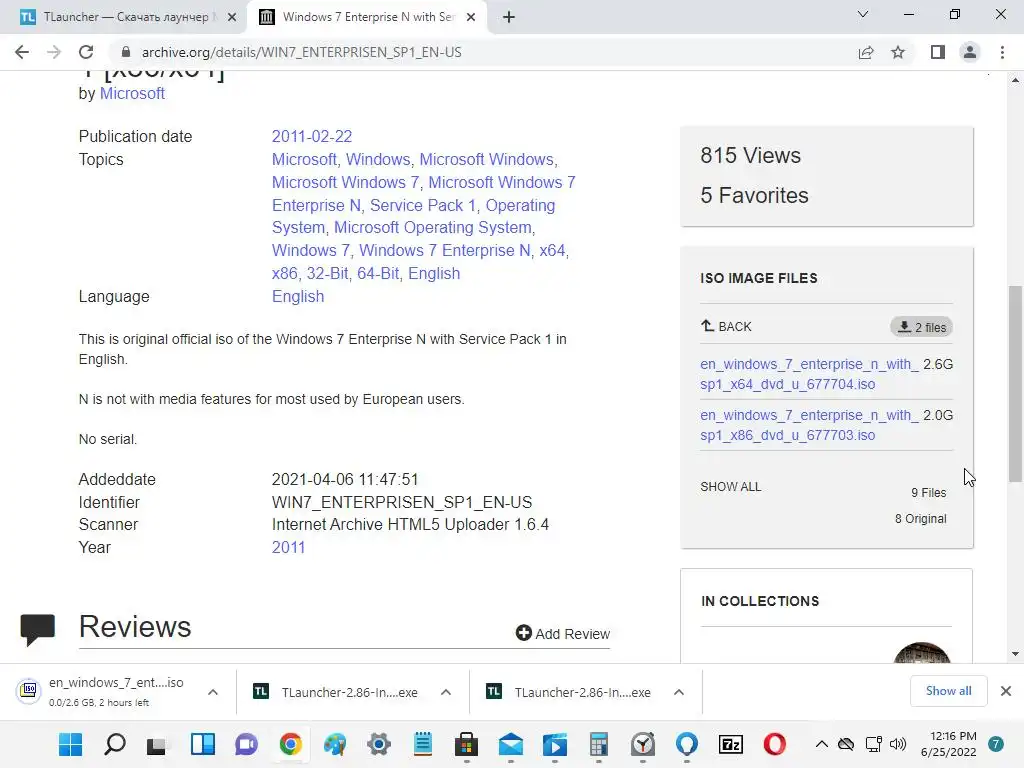The width and height of the screenshot is (1024, 768).
Task: Close the Windows 7 Enterprise N tab
Action: [x=471, y=17]
